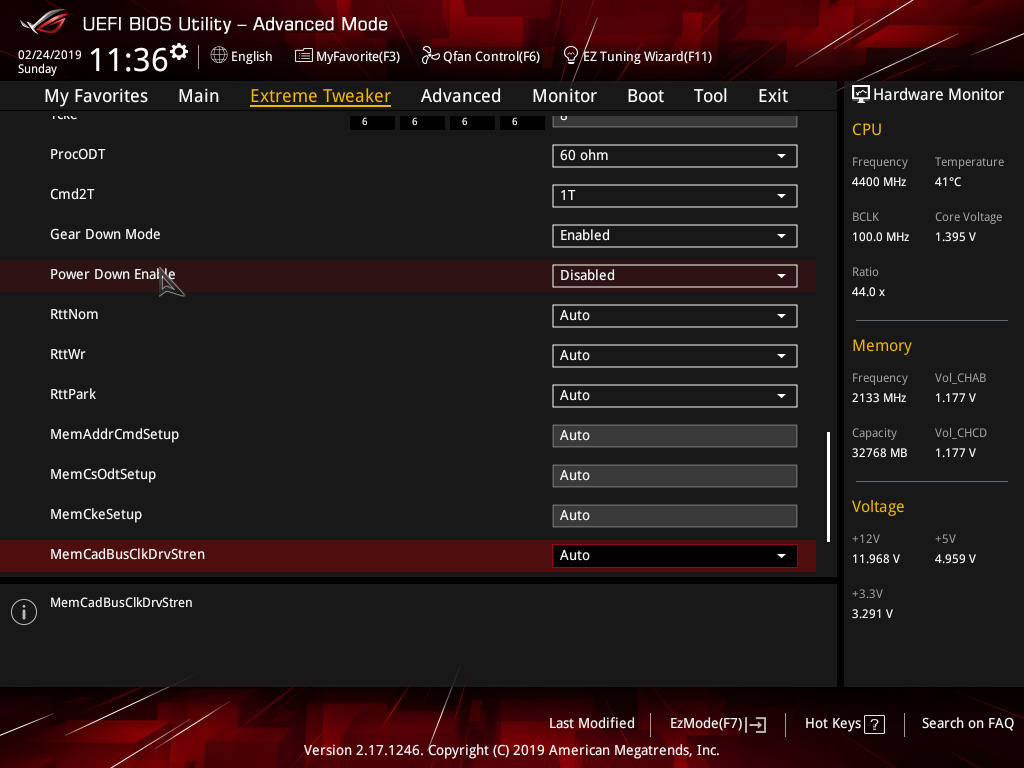Select the MemCadBusClkDrvStren row label

127,554
